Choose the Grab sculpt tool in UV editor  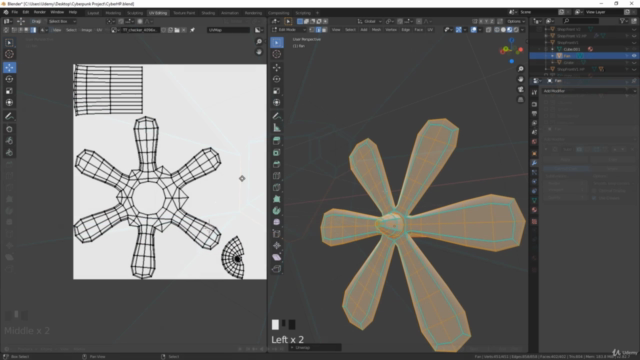tap(9, 129)
